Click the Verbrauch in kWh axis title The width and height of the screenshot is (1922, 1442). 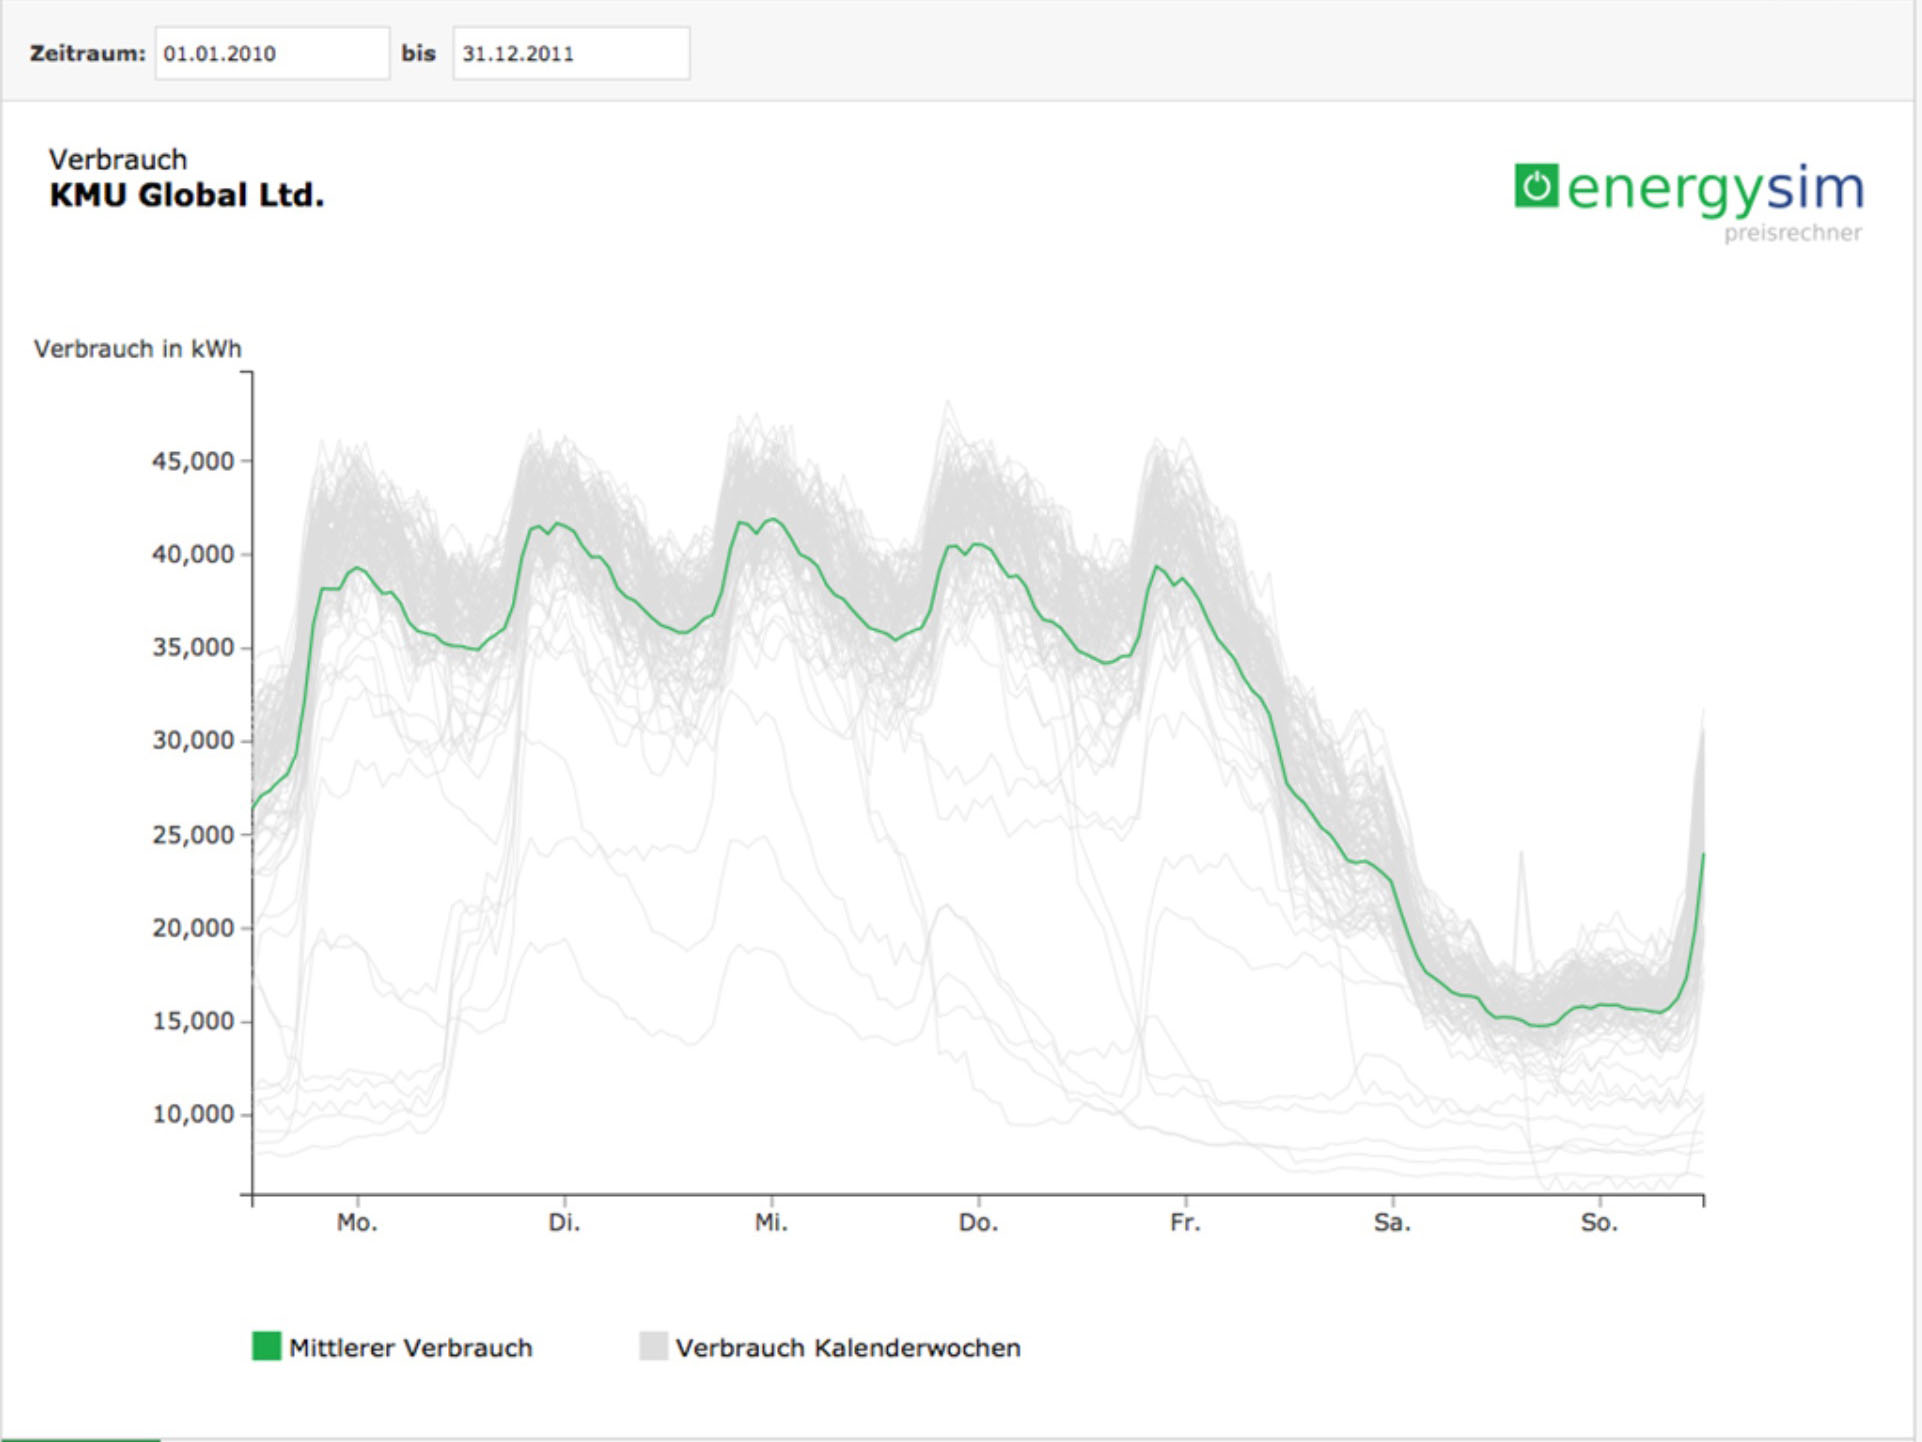[138, 349]
